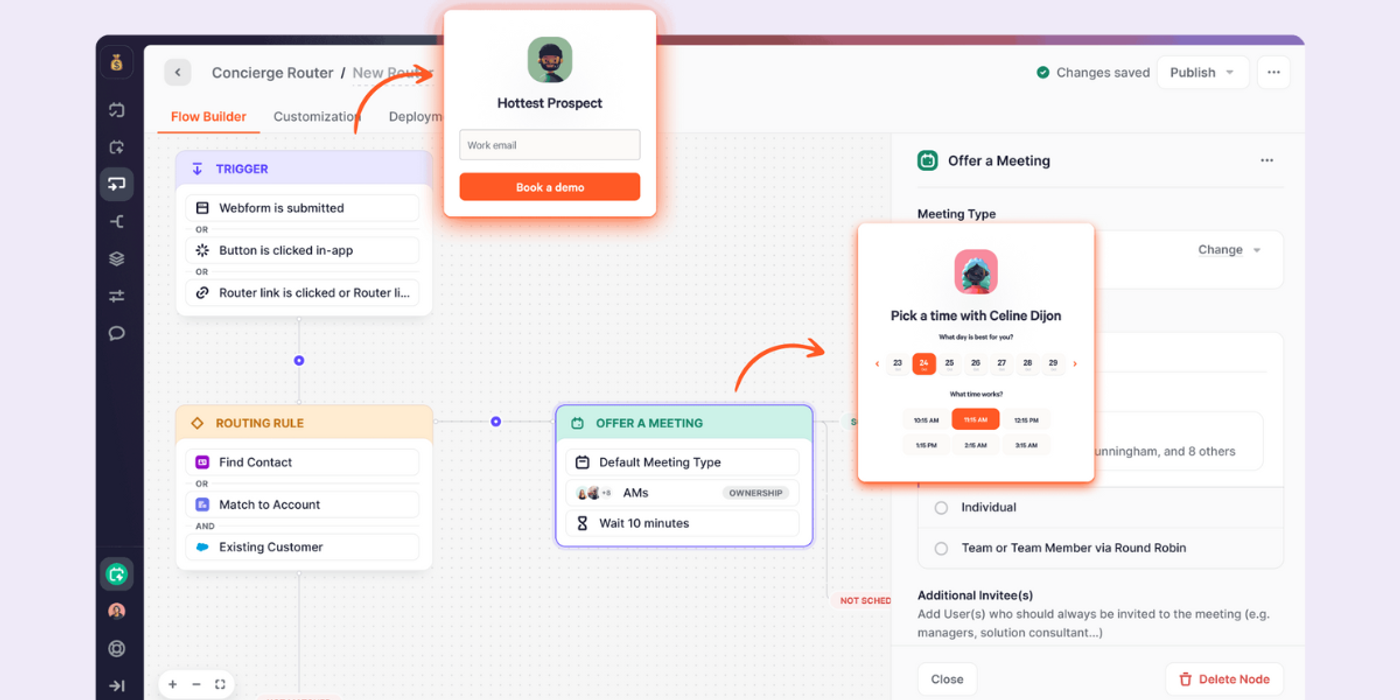The height and width of the screenshot is (700, 1400).
Task: Click the fit-to-screen canvas control
Action: pos(220,684)
